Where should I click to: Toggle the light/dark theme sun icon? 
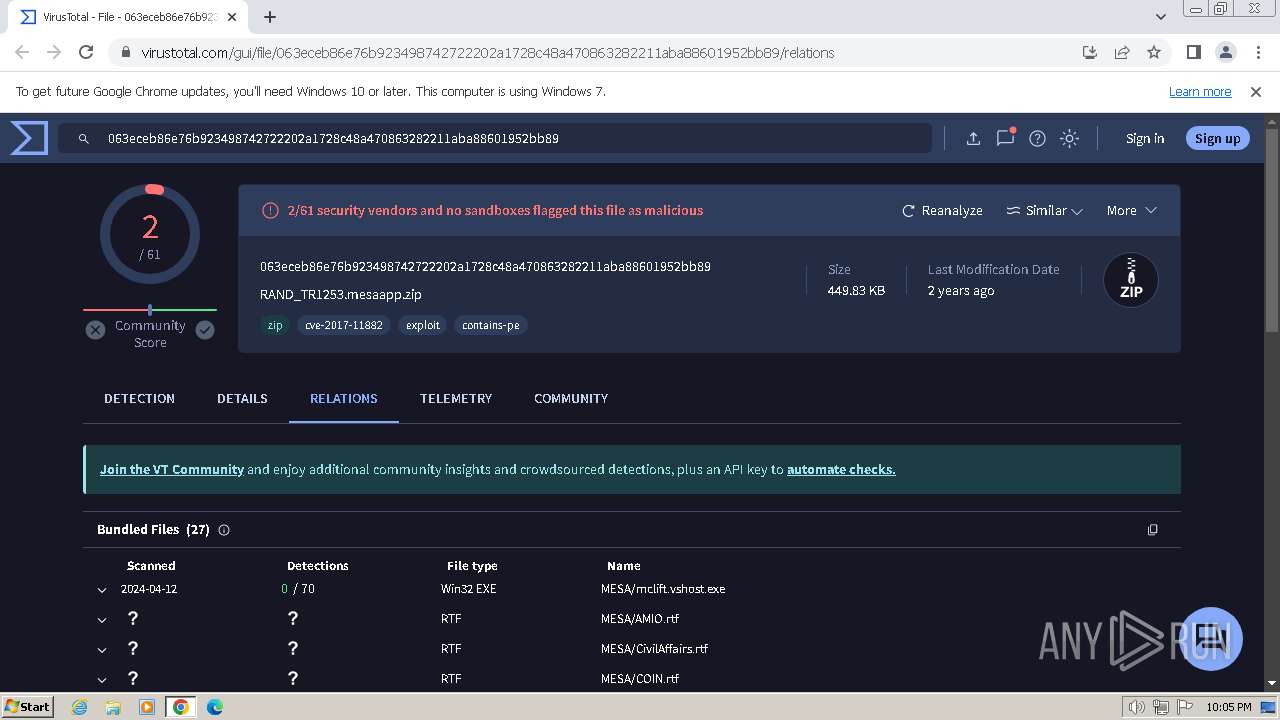click(x=1070, y=139)
